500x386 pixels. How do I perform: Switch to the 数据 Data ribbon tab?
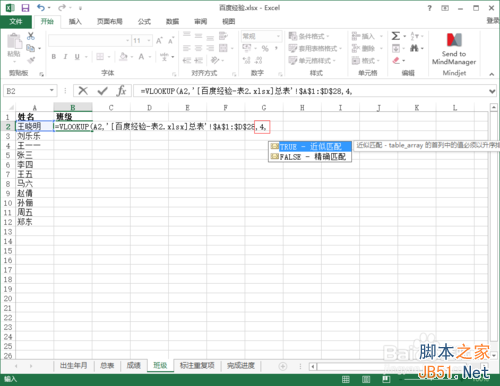pos(172,22)
